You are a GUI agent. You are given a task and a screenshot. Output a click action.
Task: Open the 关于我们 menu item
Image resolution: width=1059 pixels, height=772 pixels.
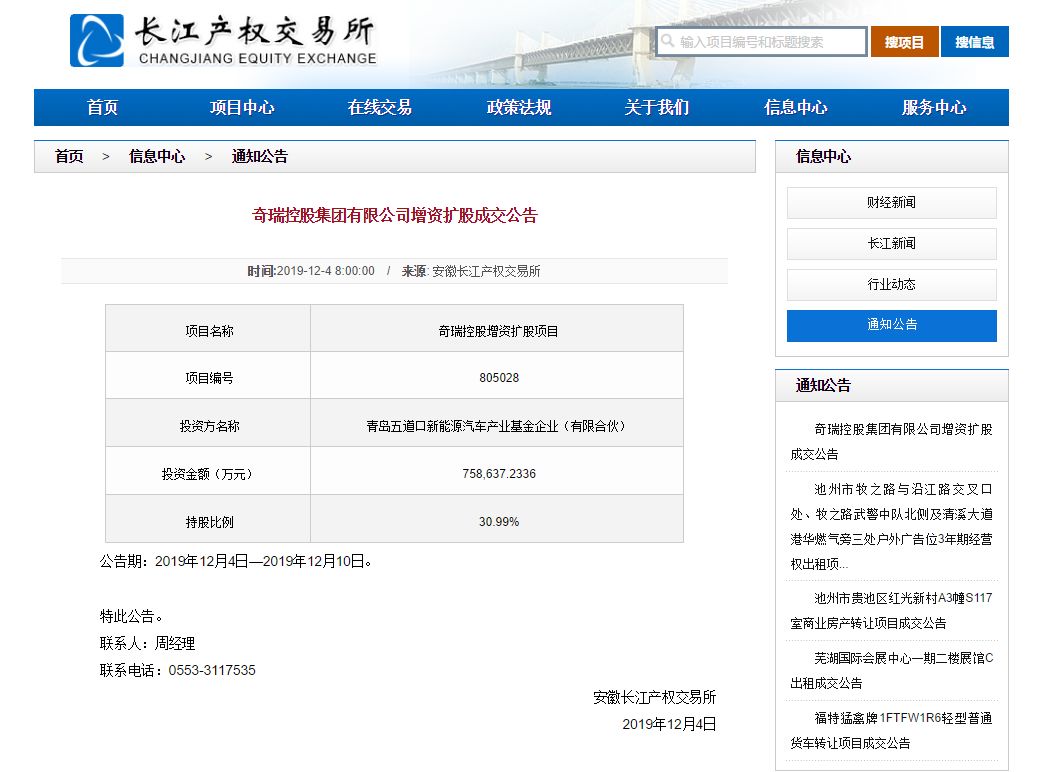coord(657,107)
